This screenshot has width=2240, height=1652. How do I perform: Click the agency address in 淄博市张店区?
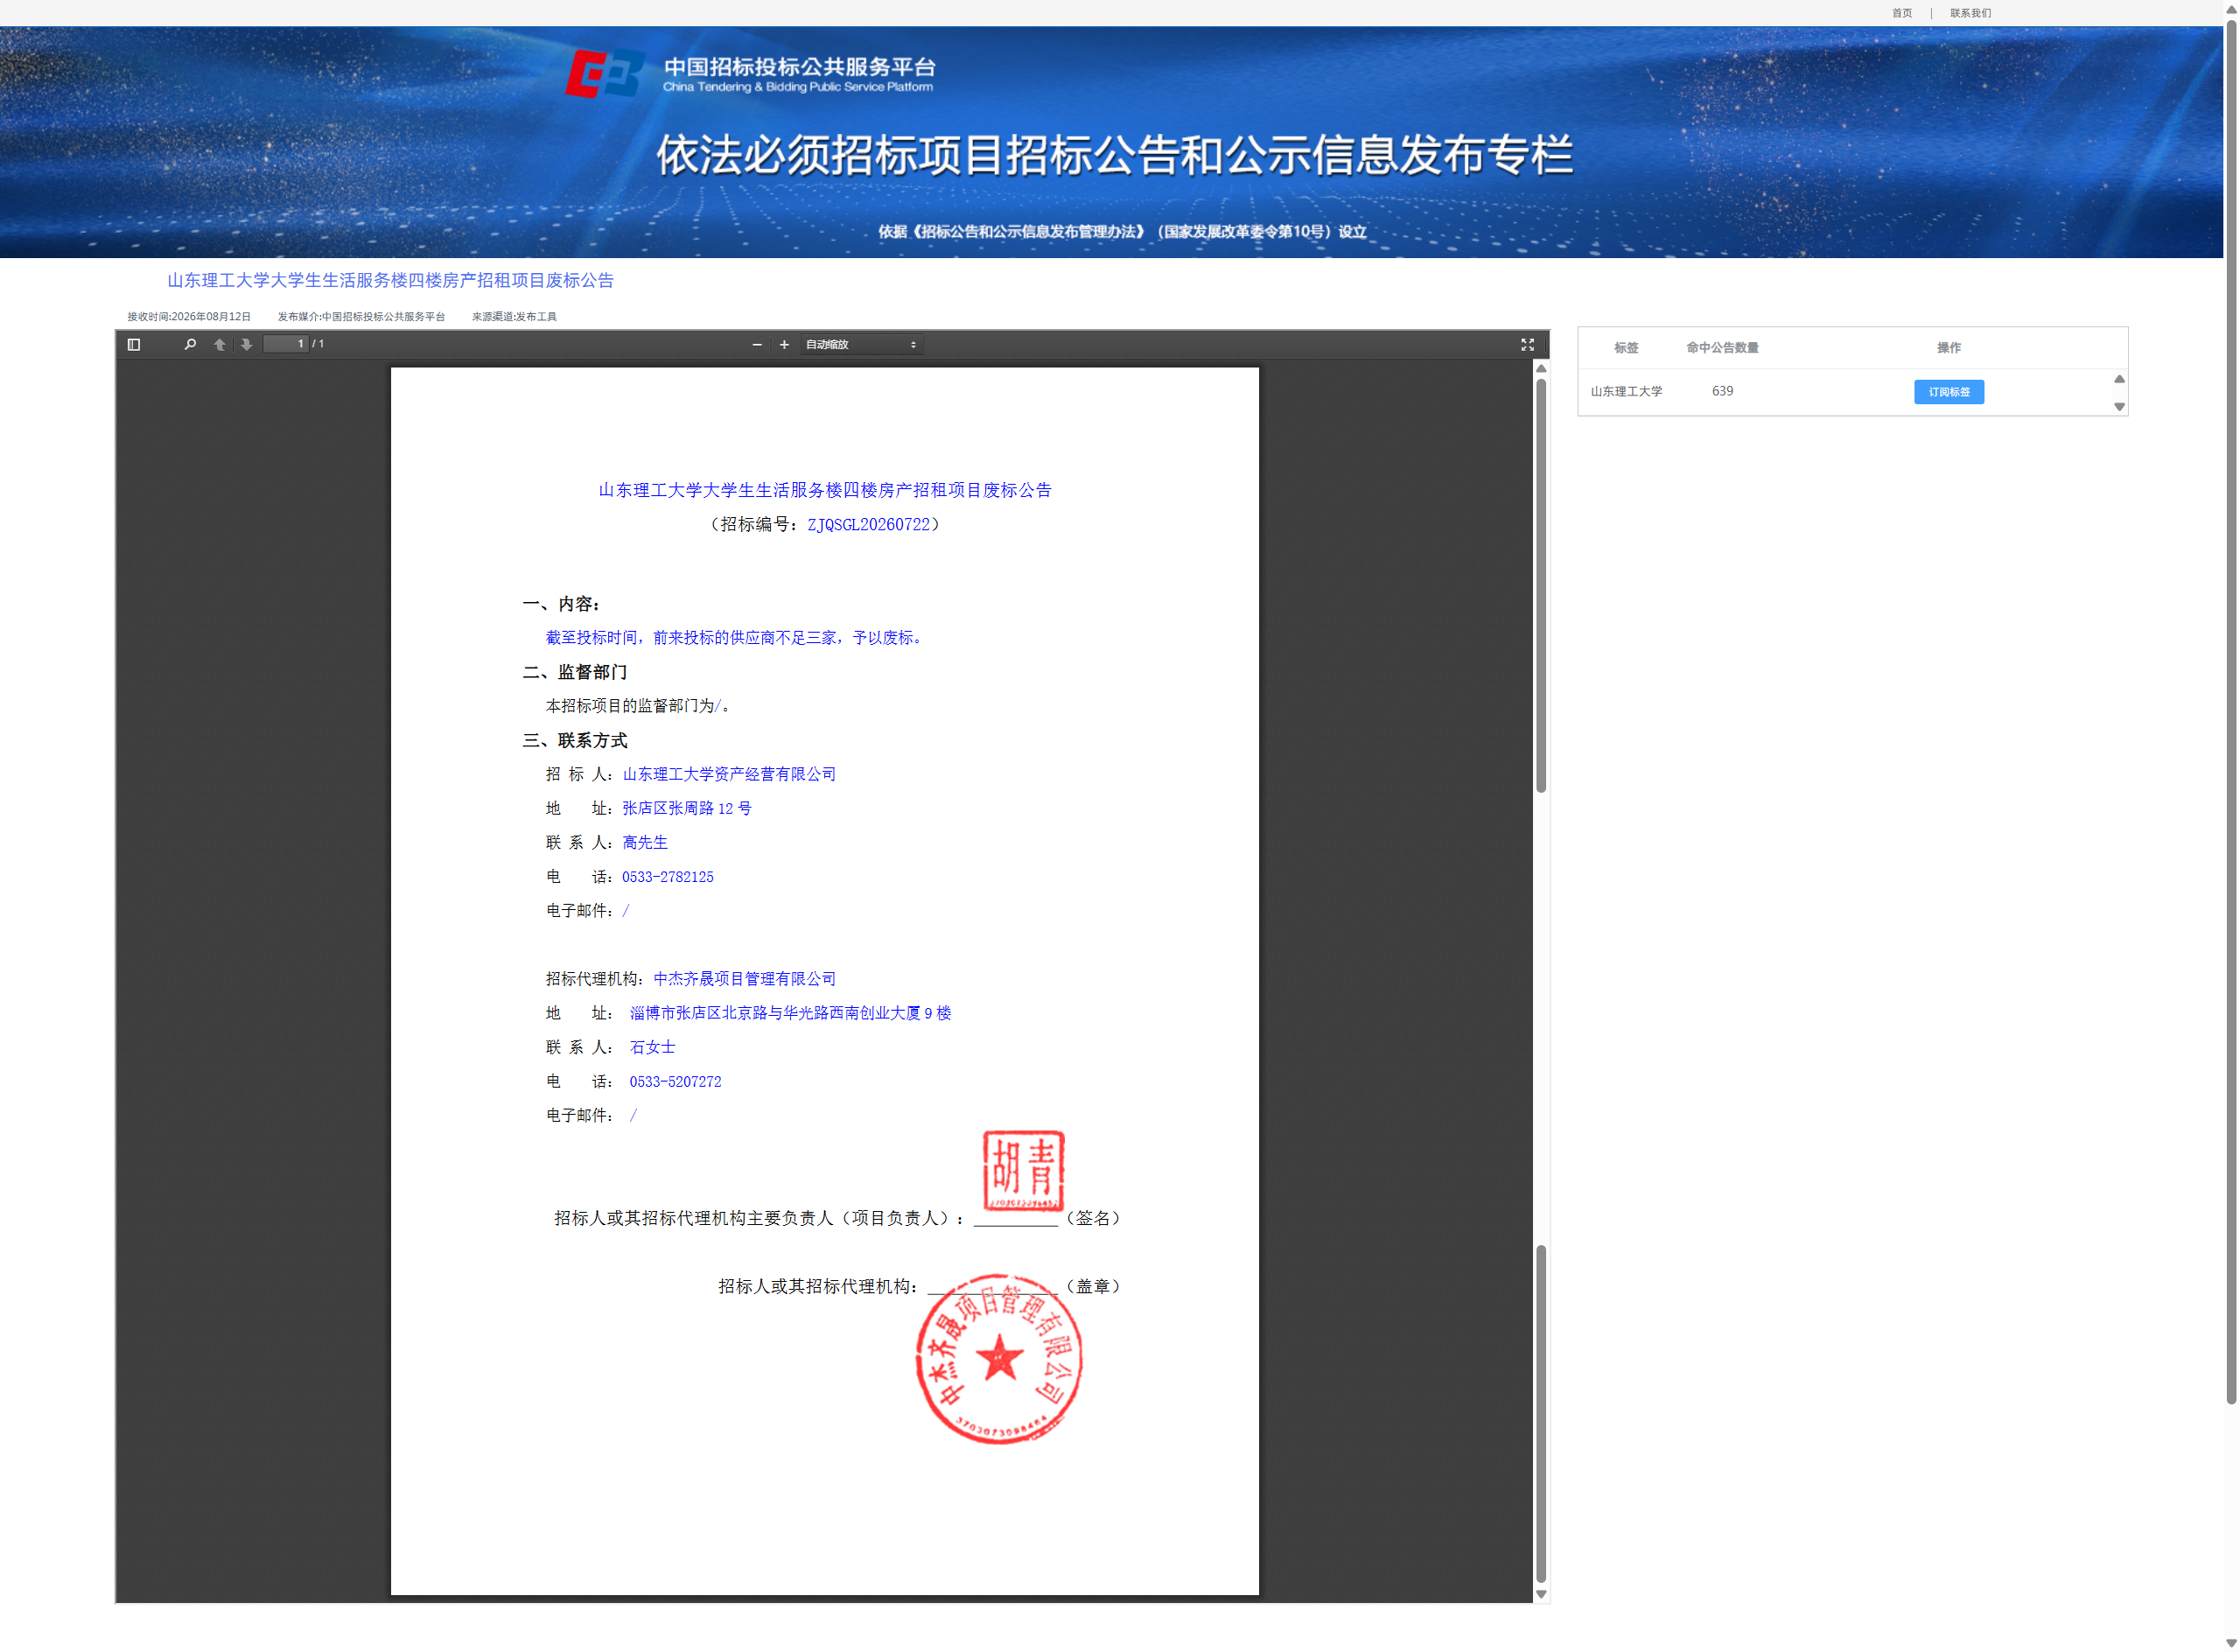pyautogui.click(x=790, y=1013)
